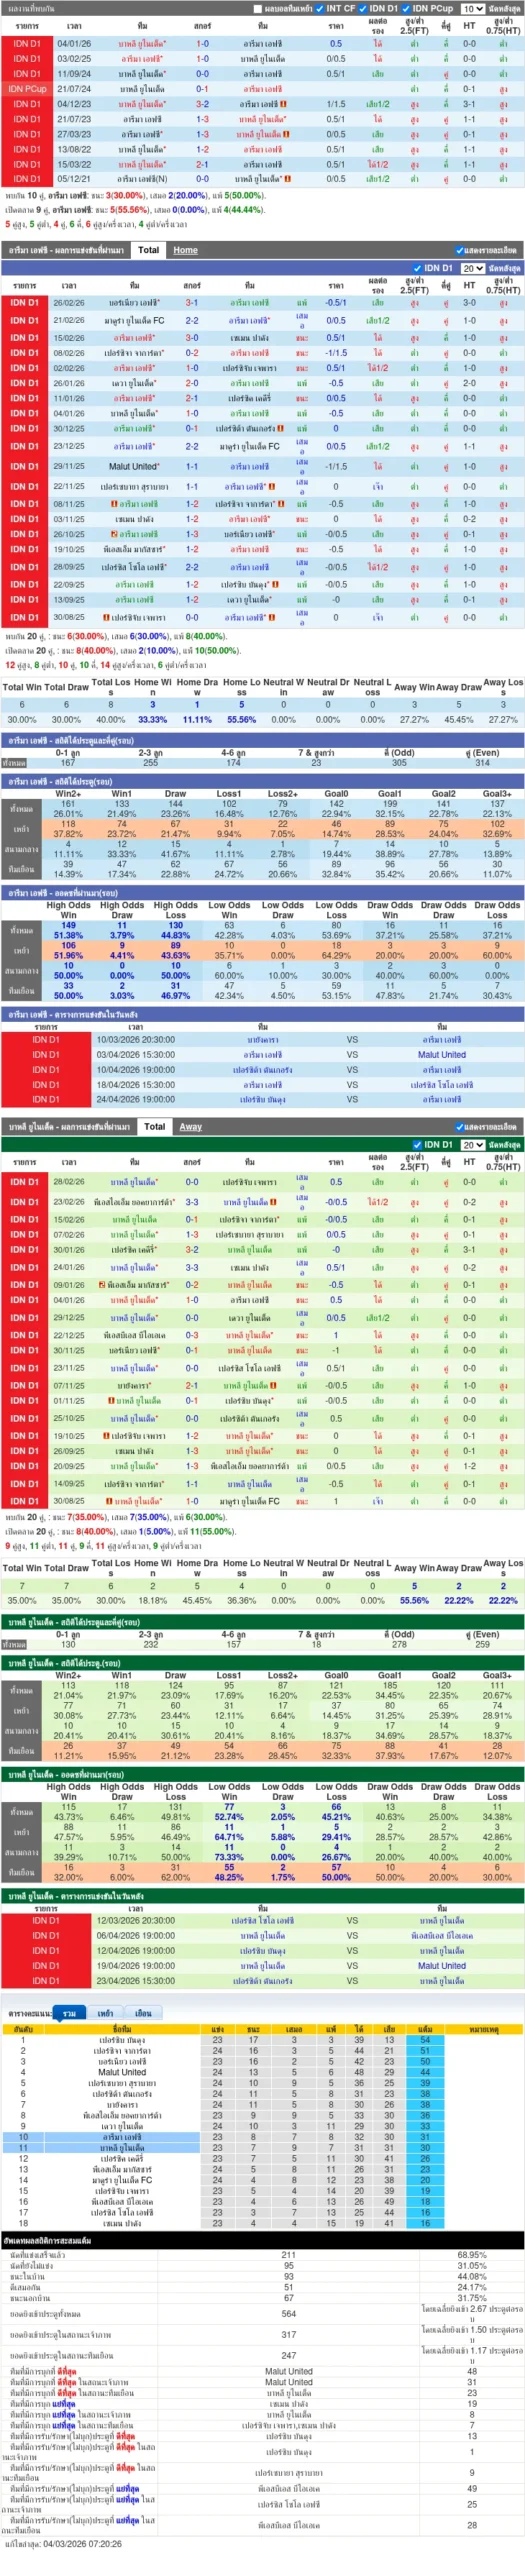Enable the first unchecked checkbox in head-to-head header
525x2560 pixels.
257,8
